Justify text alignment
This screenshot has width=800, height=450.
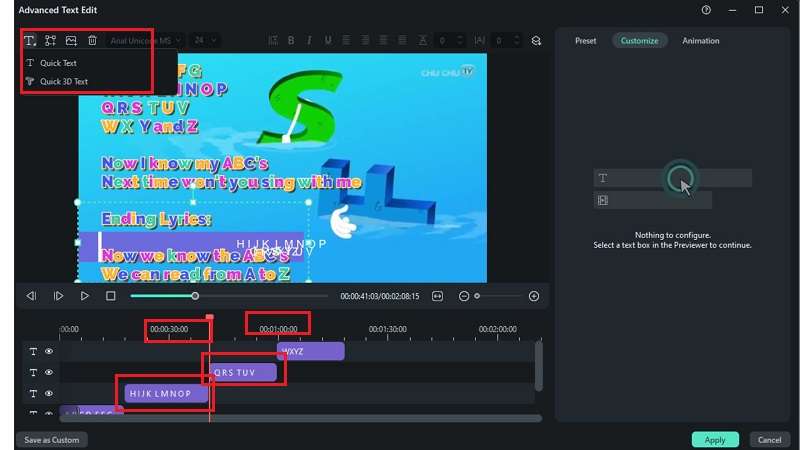(x=402, y=40)
